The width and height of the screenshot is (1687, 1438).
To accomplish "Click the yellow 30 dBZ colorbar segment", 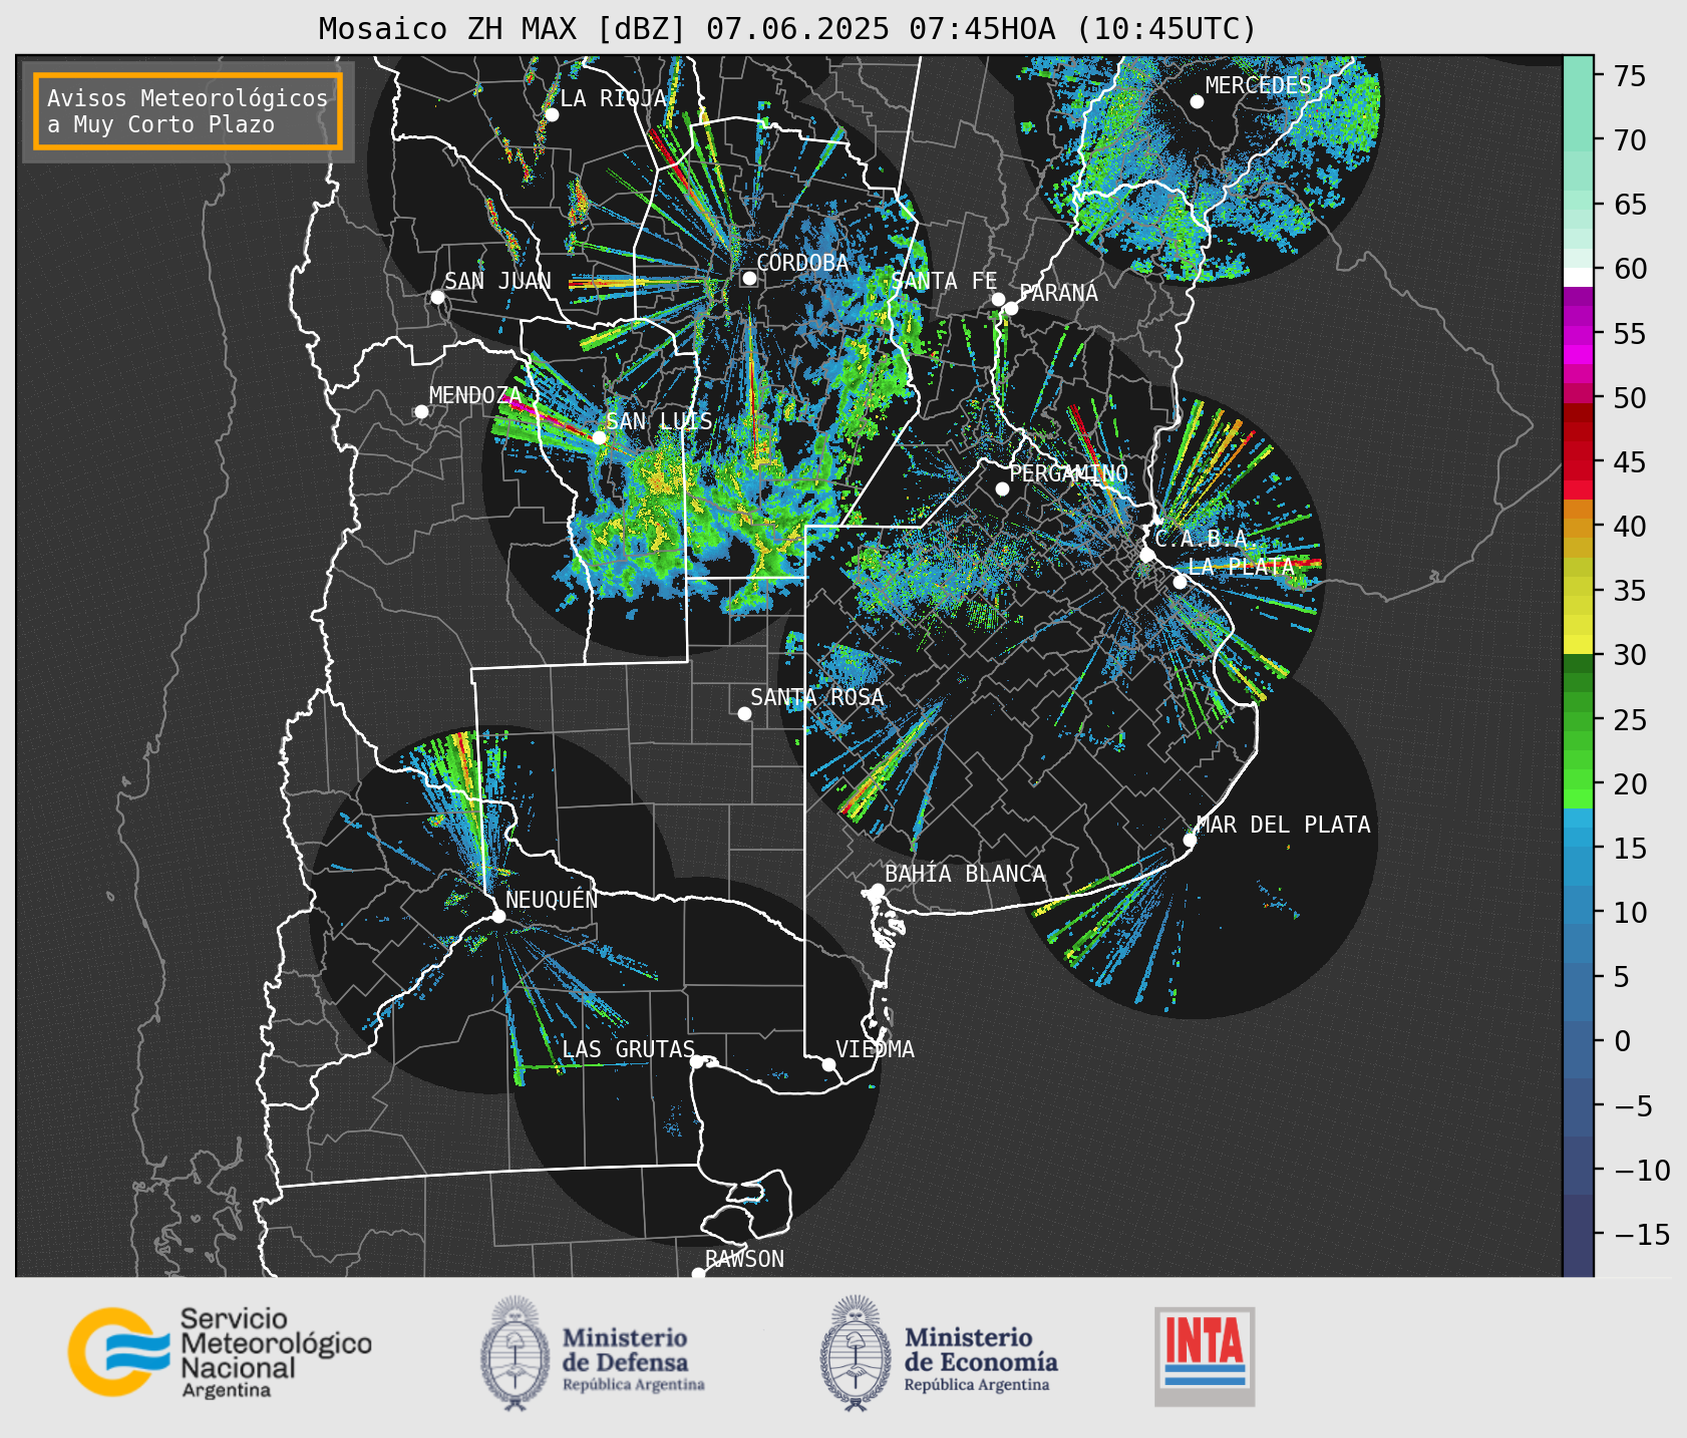I will tap(1578, 645).
